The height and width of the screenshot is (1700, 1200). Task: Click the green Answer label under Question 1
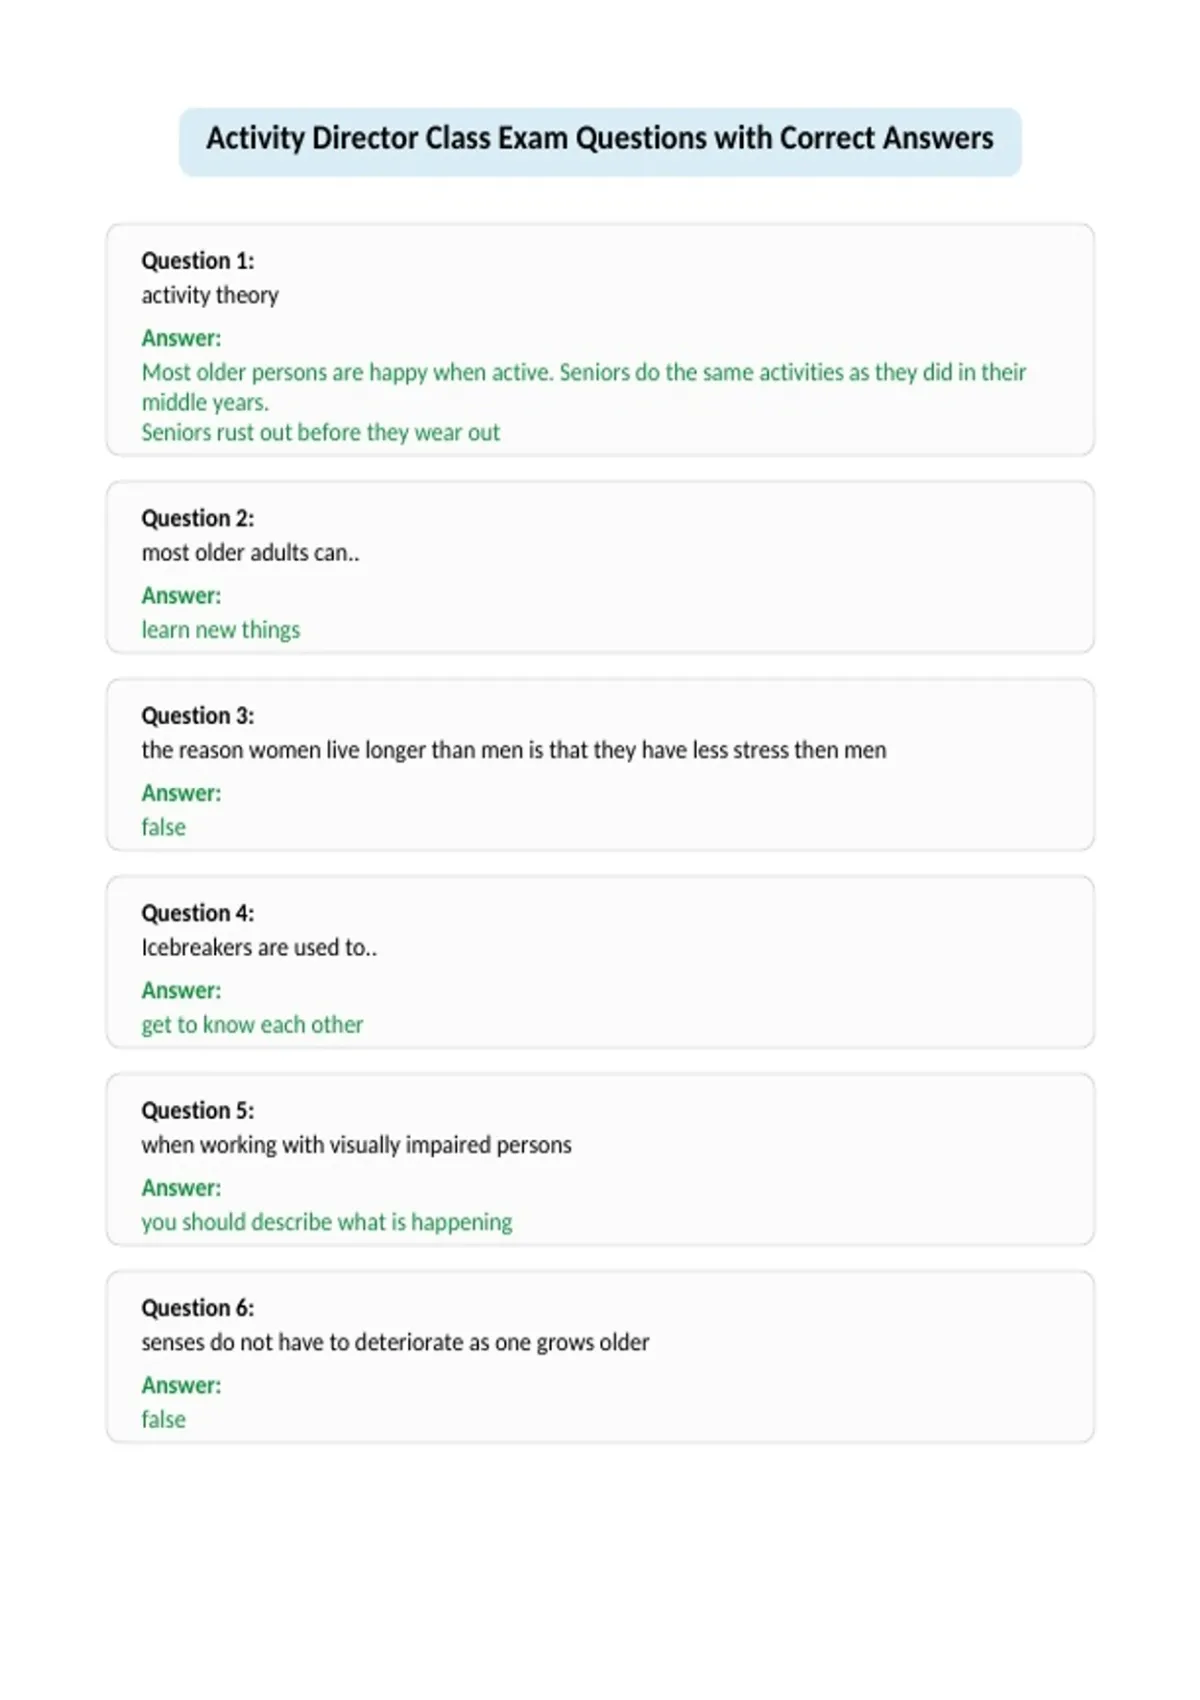point(181,338)
